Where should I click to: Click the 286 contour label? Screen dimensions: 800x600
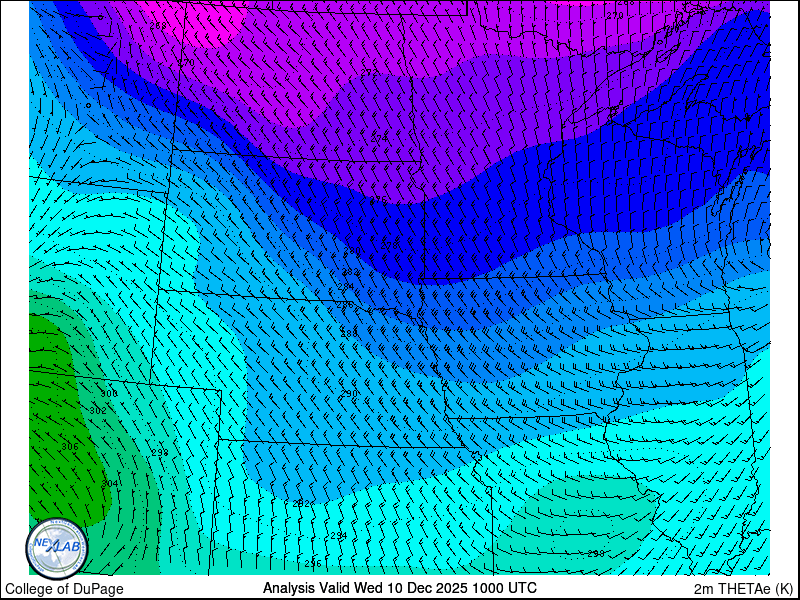(345, 305)
